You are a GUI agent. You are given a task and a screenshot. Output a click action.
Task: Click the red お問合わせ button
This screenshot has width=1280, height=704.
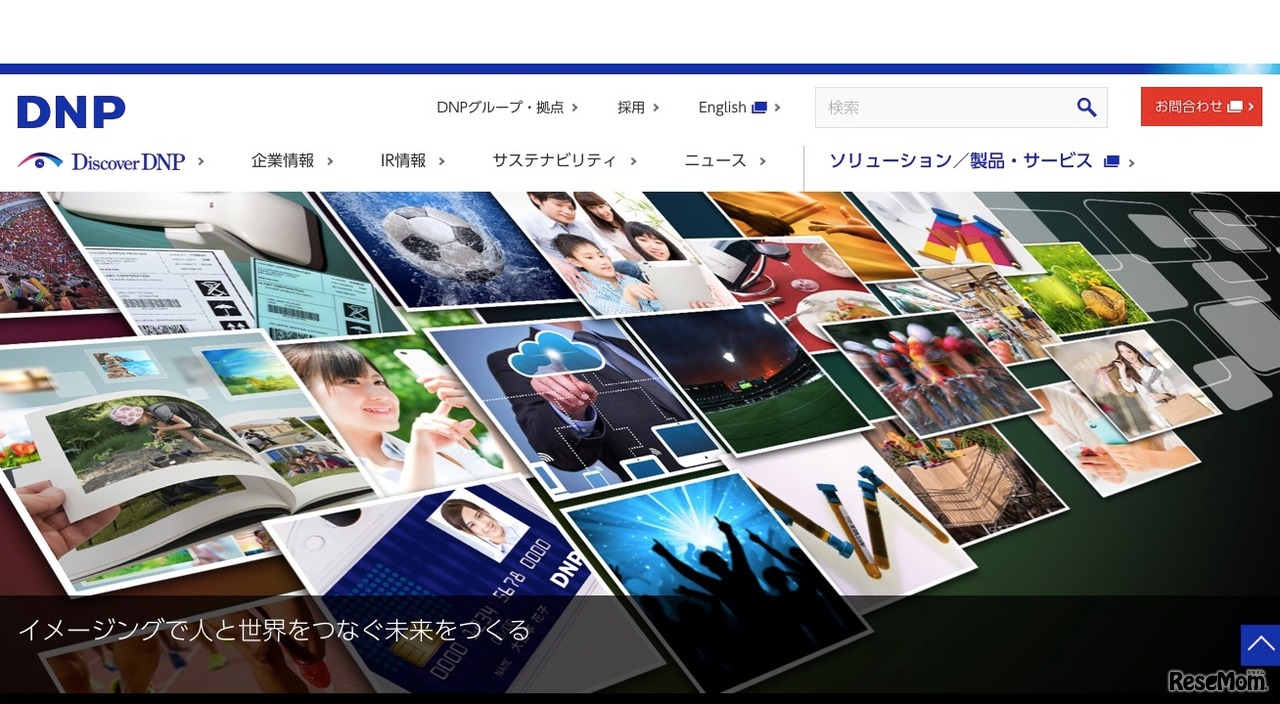[1201, 105]
